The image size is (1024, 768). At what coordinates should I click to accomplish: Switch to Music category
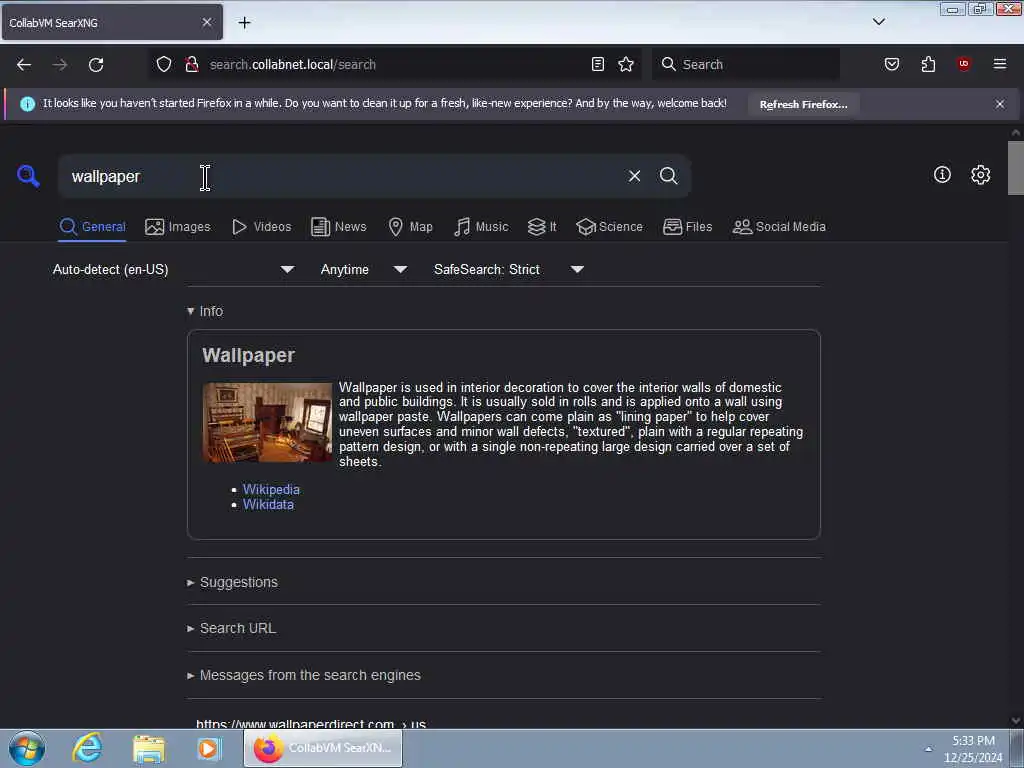(481, 227)
